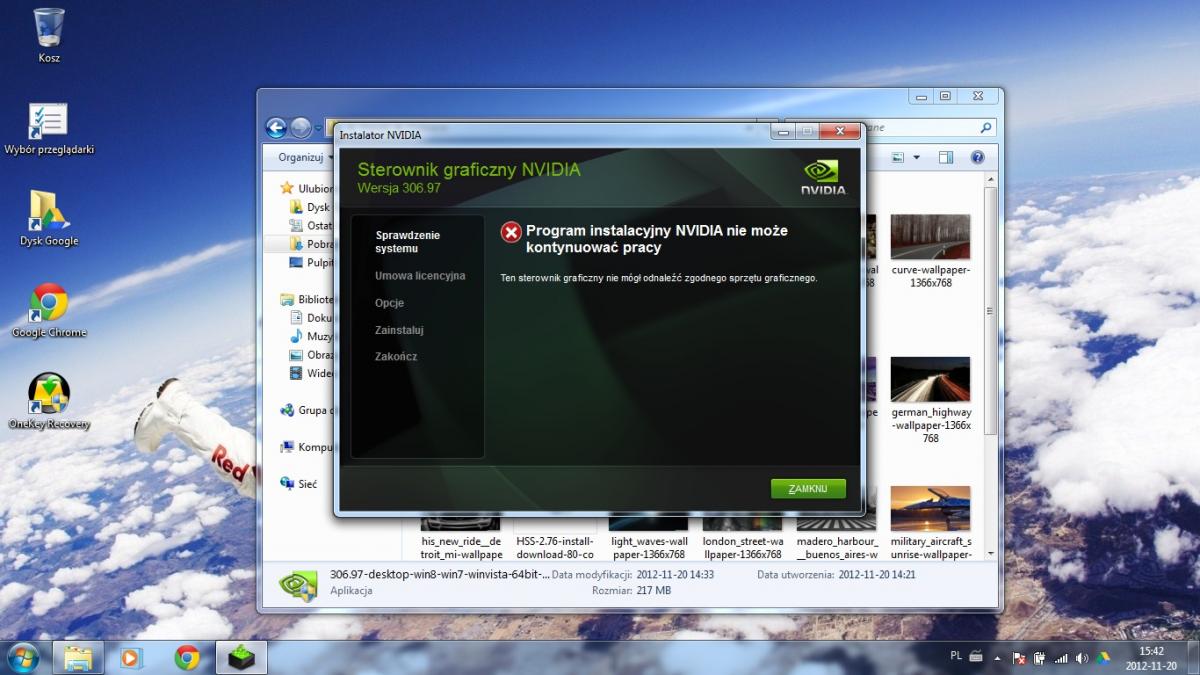
Task: Click scrollbar down arrow in Explorer
Action: pyautogui.click(x=991, y=553)
